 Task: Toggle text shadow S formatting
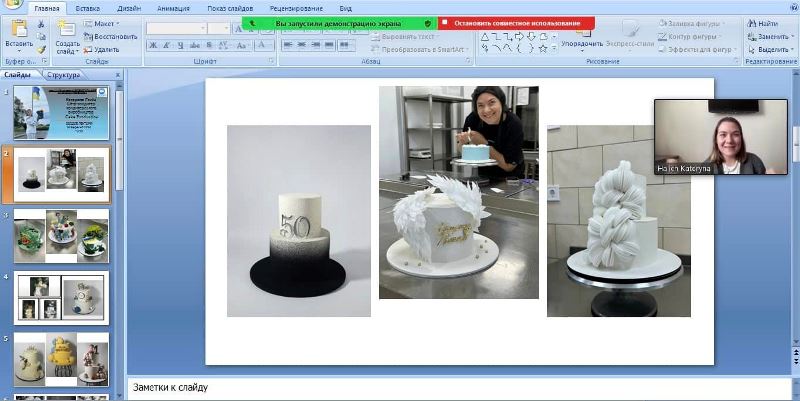[209, 45]
